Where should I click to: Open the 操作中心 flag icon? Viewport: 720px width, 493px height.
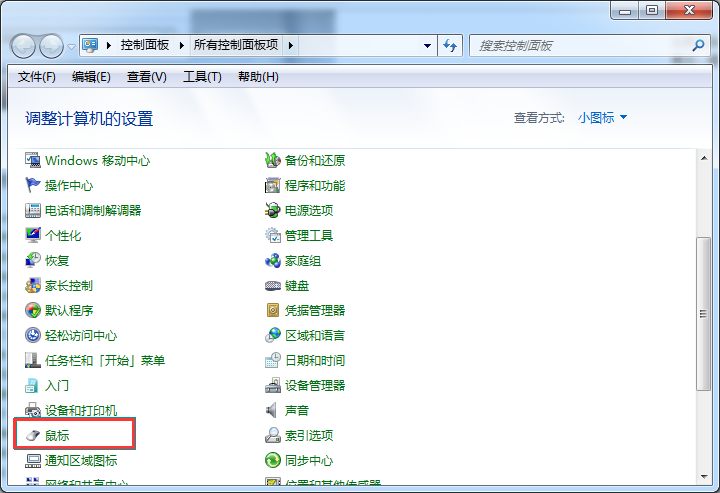point(33,186)
